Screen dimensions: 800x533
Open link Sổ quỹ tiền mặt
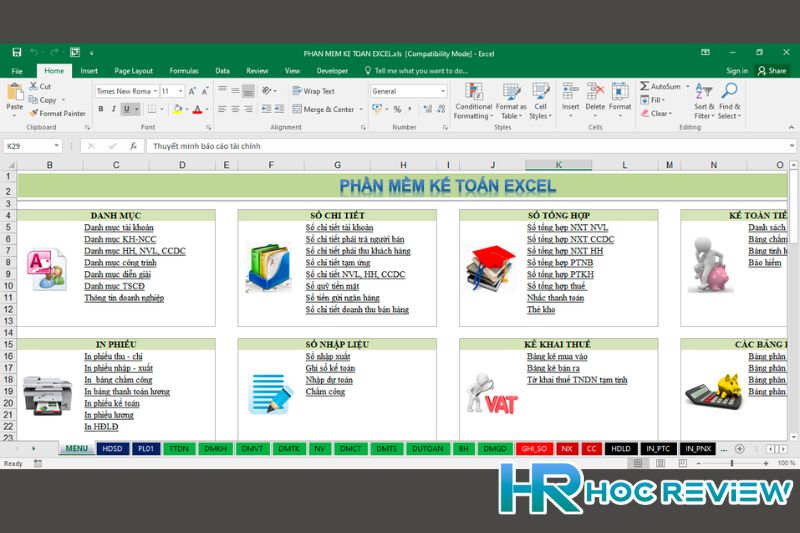pos(332,286)
